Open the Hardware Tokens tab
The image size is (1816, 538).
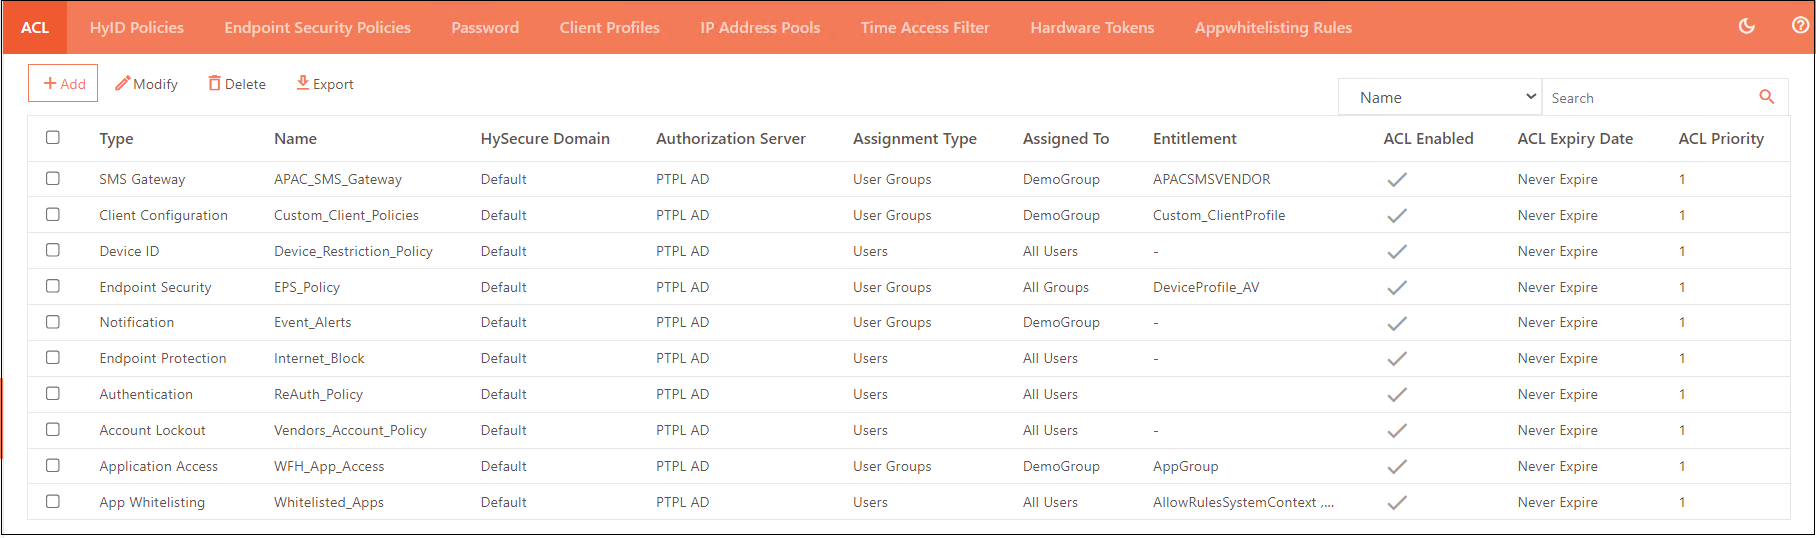tap(1092, 27)
